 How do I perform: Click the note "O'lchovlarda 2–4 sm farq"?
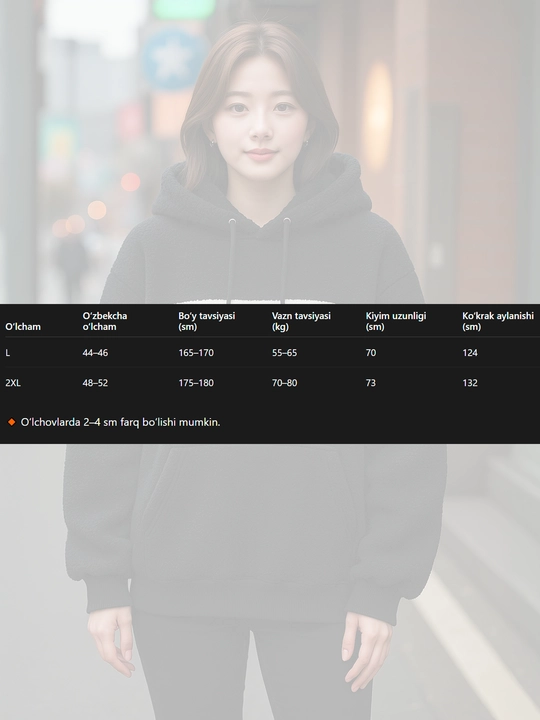[80, 422]
